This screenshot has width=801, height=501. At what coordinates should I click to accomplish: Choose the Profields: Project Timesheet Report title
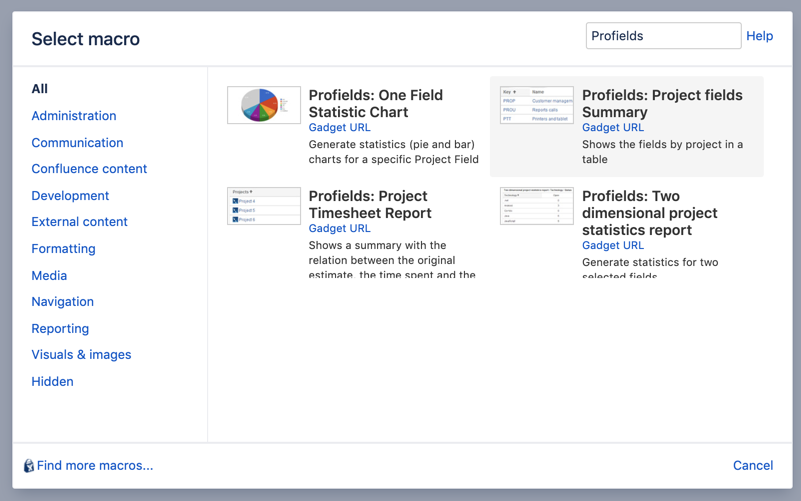(370, 205)
